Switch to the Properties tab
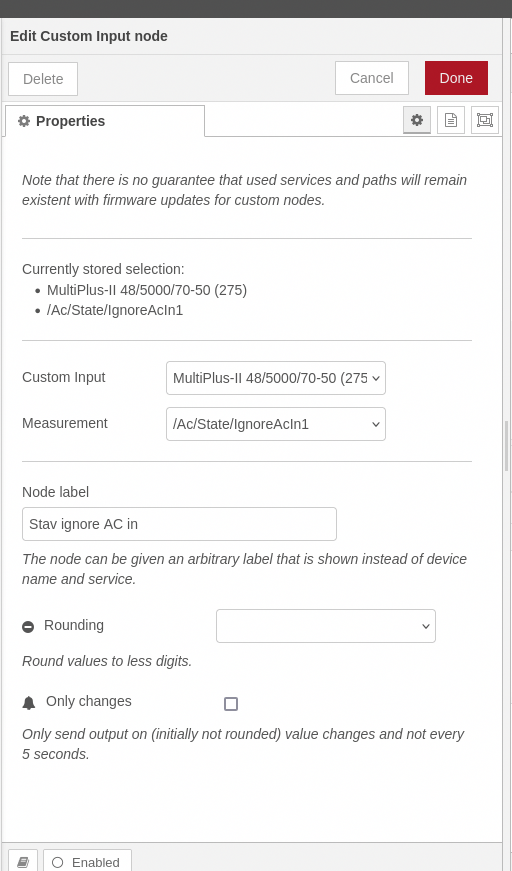The height and width of the screenshot is (871, 512). (105, 121)
